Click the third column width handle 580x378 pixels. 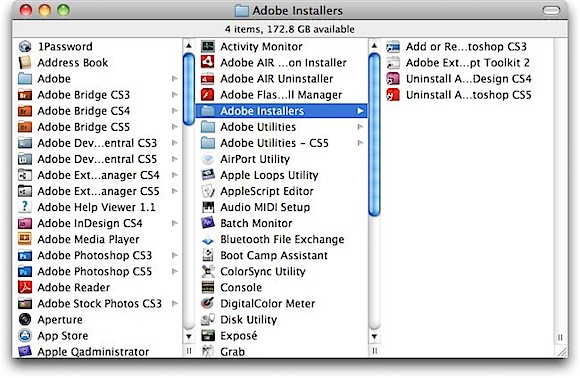(x=560, y=337)
